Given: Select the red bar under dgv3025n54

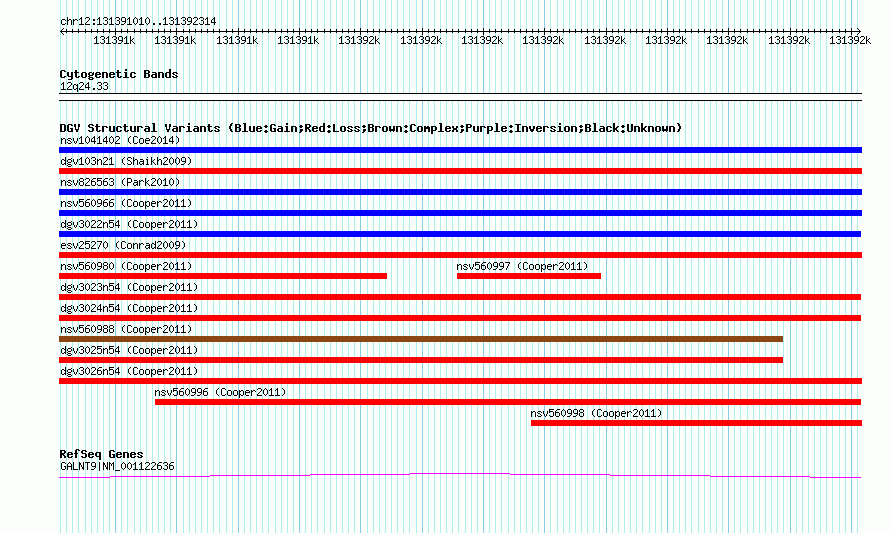Looking at the screenshot, I should pyautogui.click(x=421, y=360).
